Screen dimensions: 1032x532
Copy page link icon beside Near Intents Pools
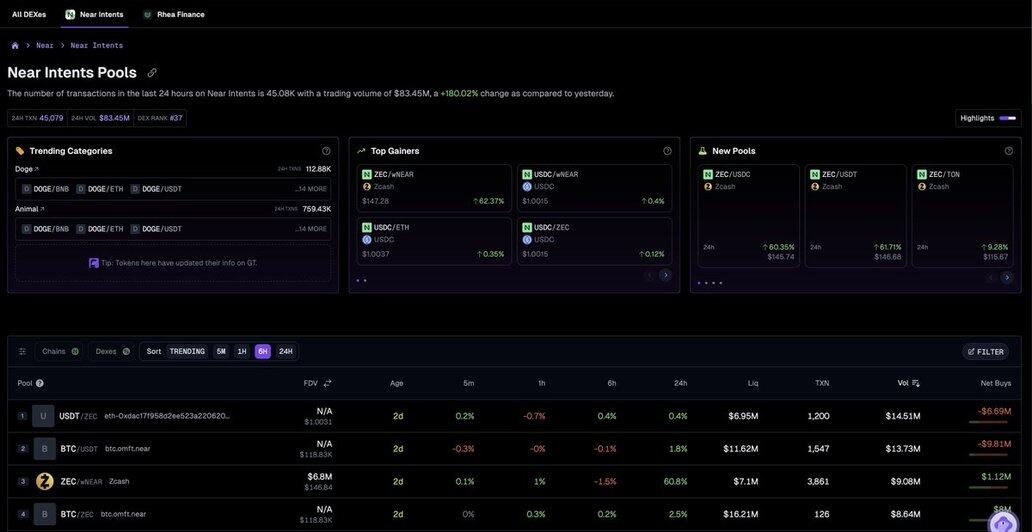click(152, 73)
